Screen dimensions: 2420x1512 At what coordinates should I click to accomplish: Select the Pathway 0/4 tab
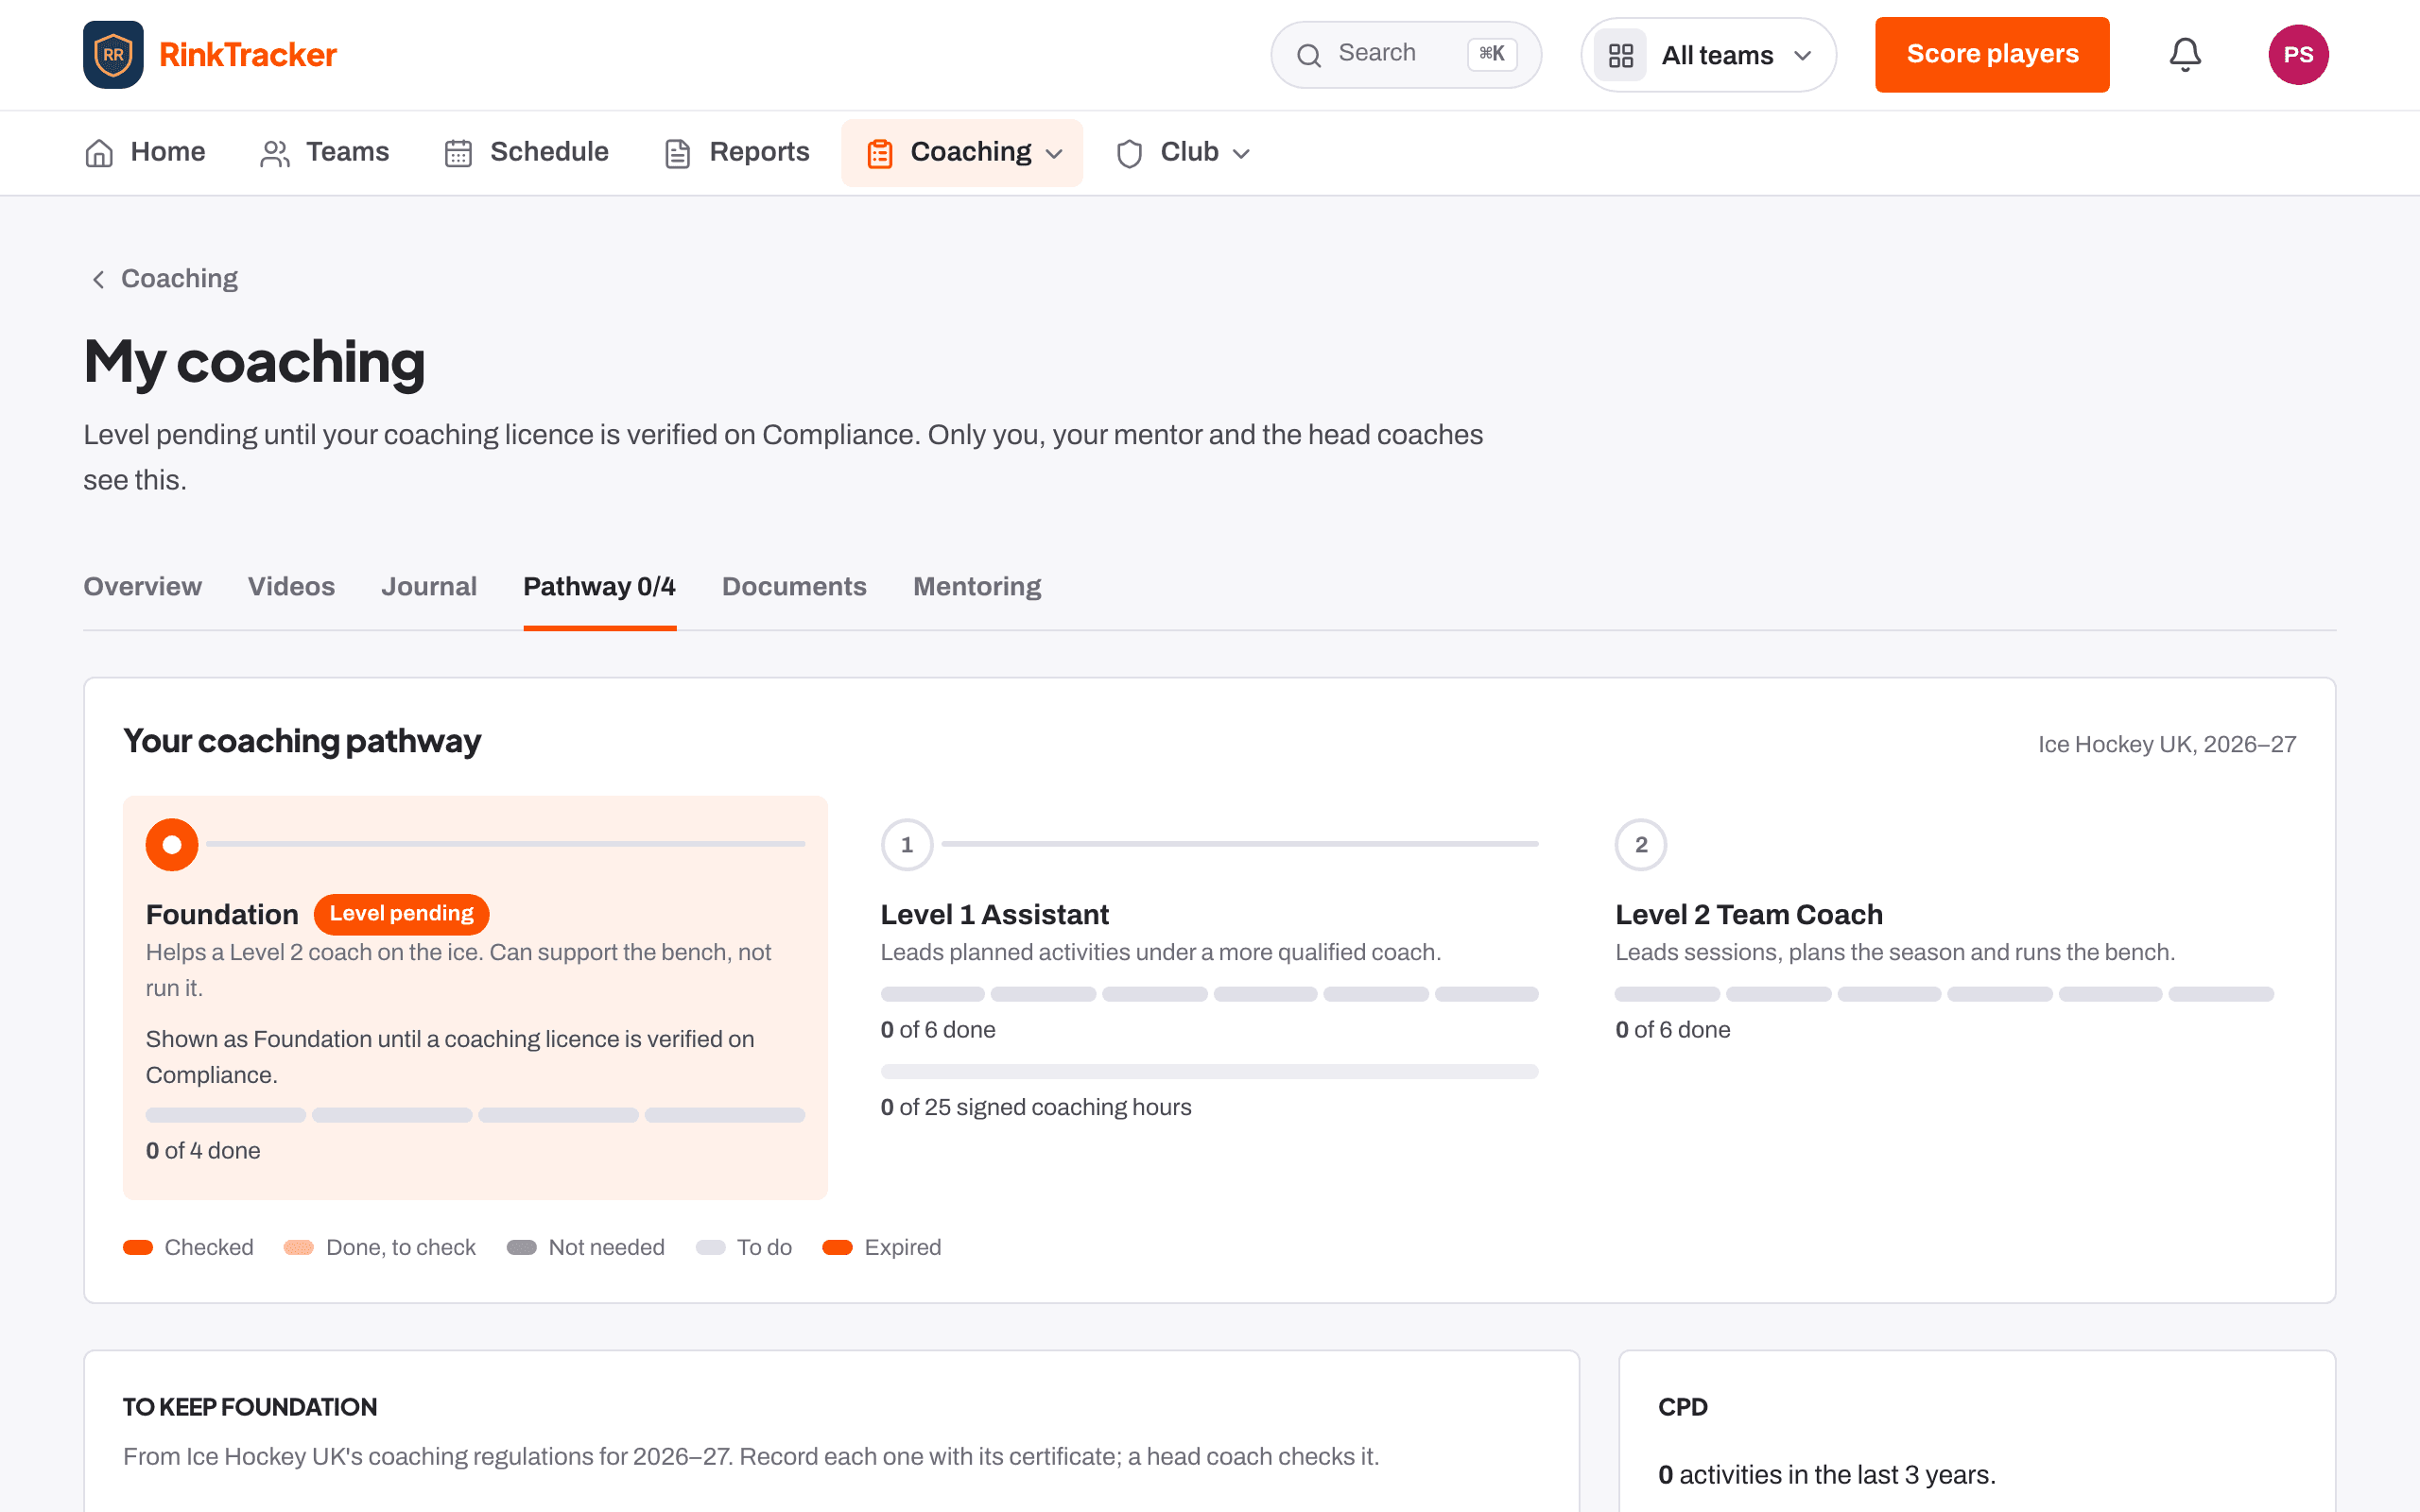click(600, 586)
